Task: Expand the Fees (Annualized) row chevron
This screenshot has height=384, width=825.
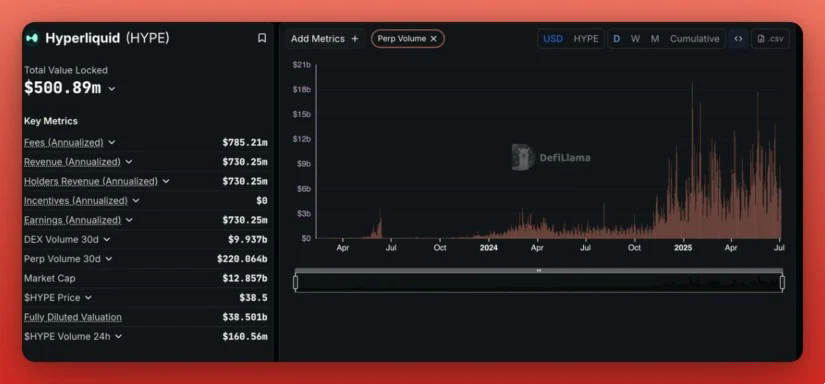Action: coord(112,143)
